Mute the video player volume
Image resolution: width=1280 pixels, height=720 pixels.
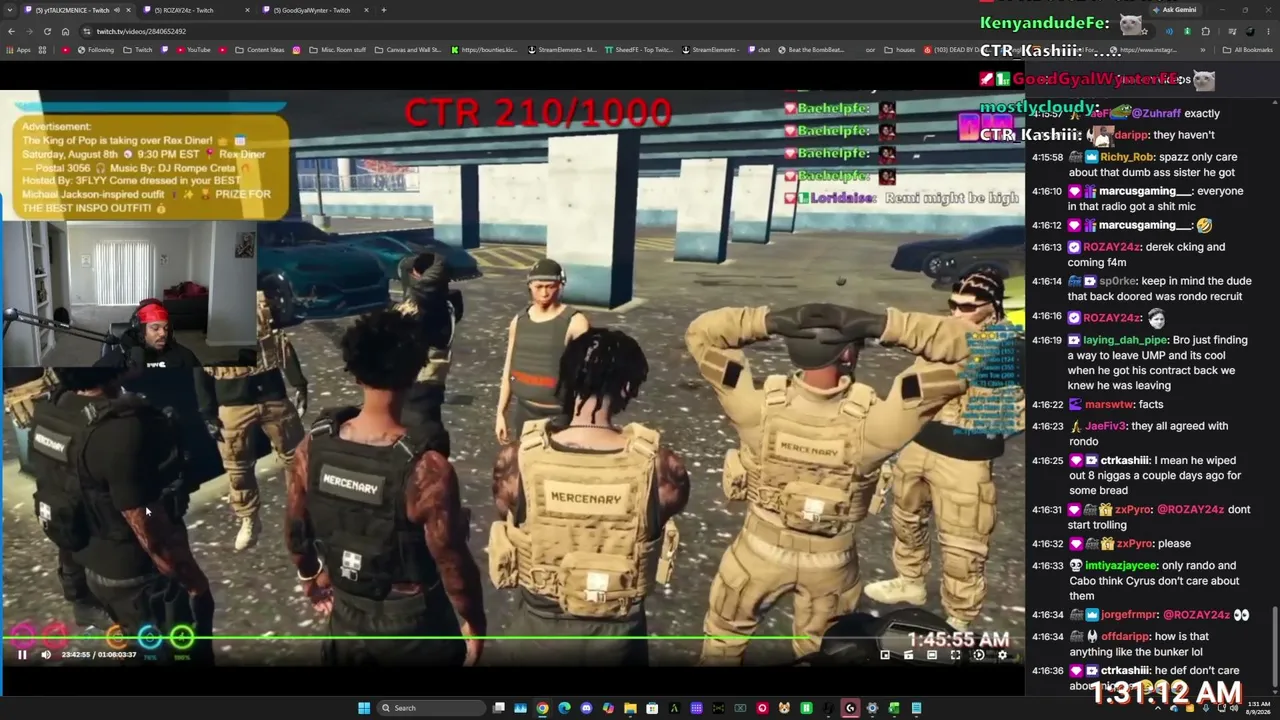coord(46,655)
